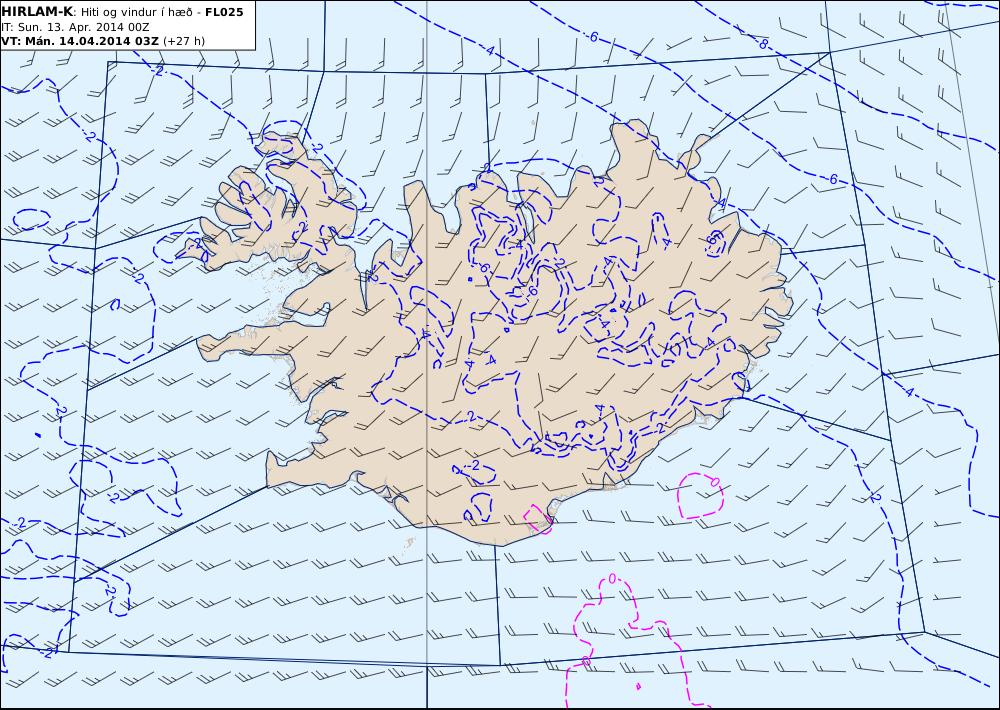Select the "IT: Sun. 13. Apr. 2014 00Z" line
This screenshot has width=1000, height=710.
point(75,27)
